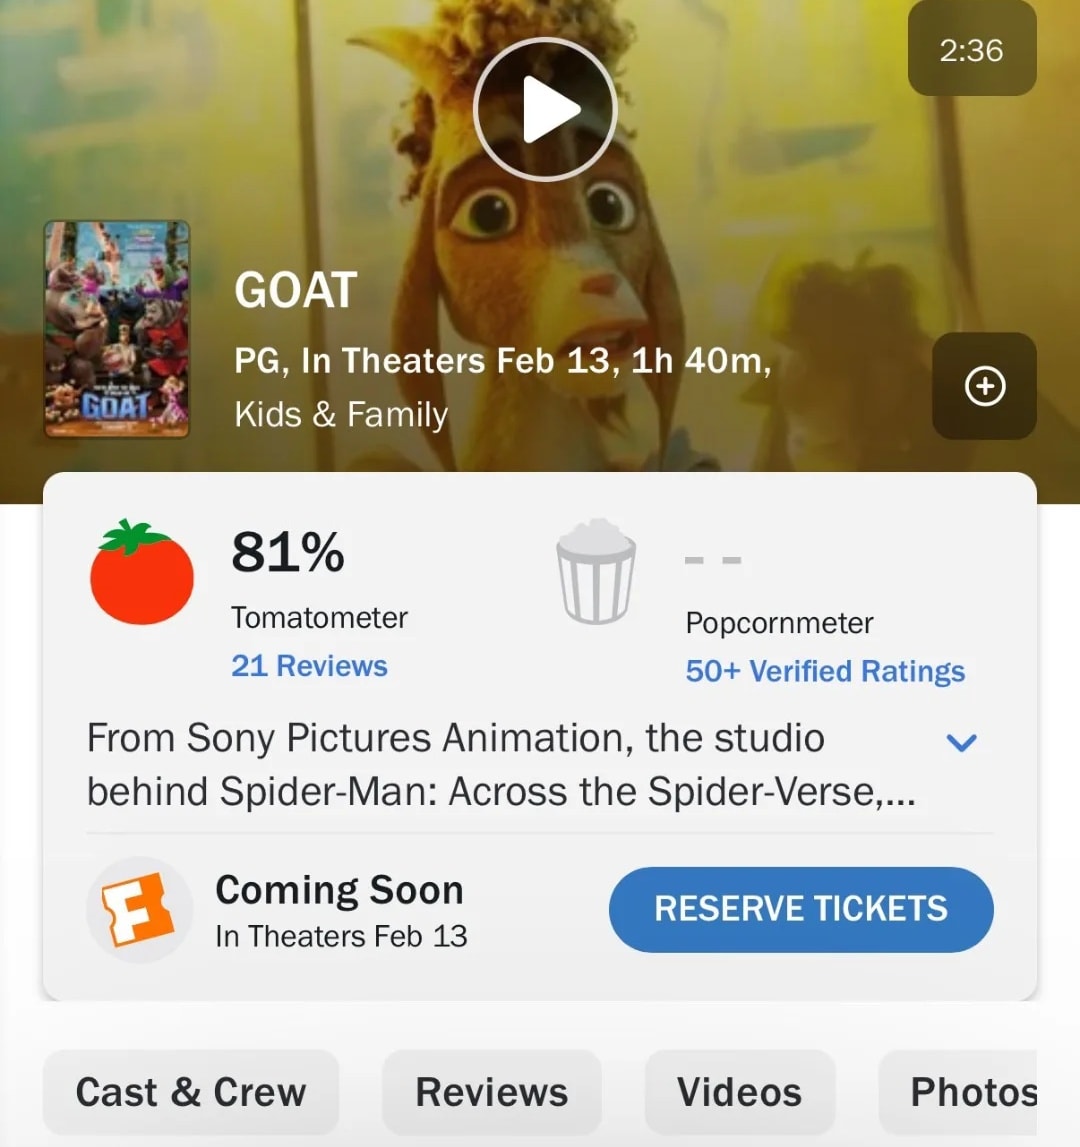Tap the 2:36 trailer duration badge
This screenshot has height=1147, width=1080.
tap(972, 50)
